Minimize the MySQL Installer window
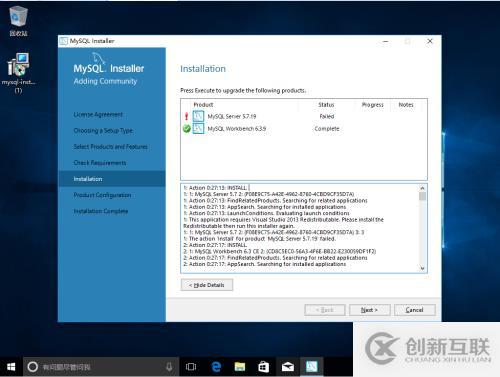This screenshot has width=500, height=377. [x=386, y=41]
